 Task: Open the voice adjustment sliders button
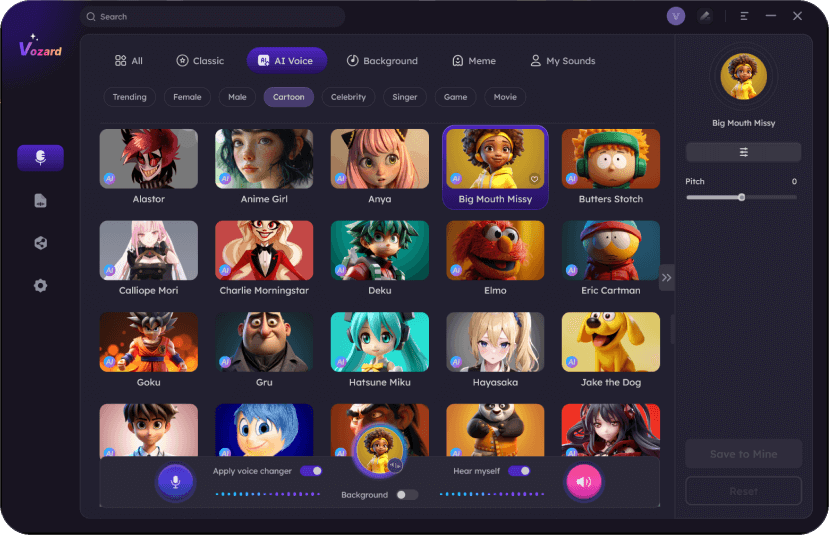pos(743,152)
